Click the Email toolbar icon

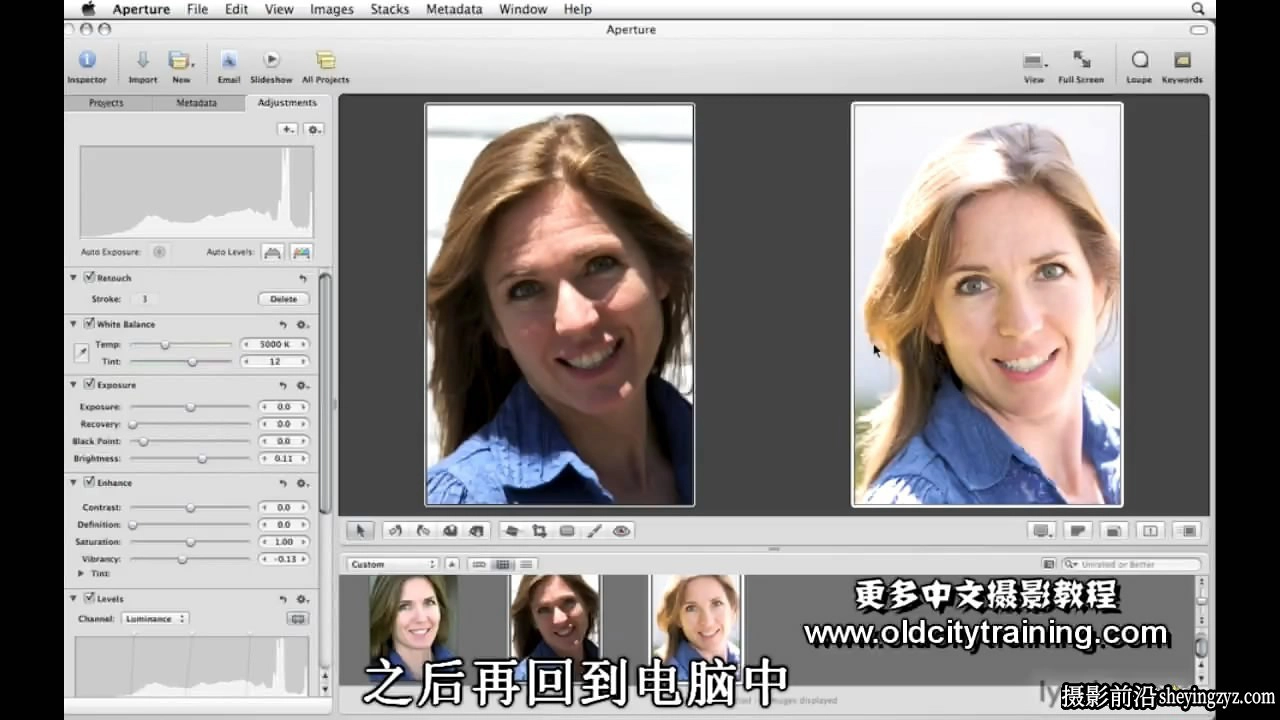tap(229, 65)
